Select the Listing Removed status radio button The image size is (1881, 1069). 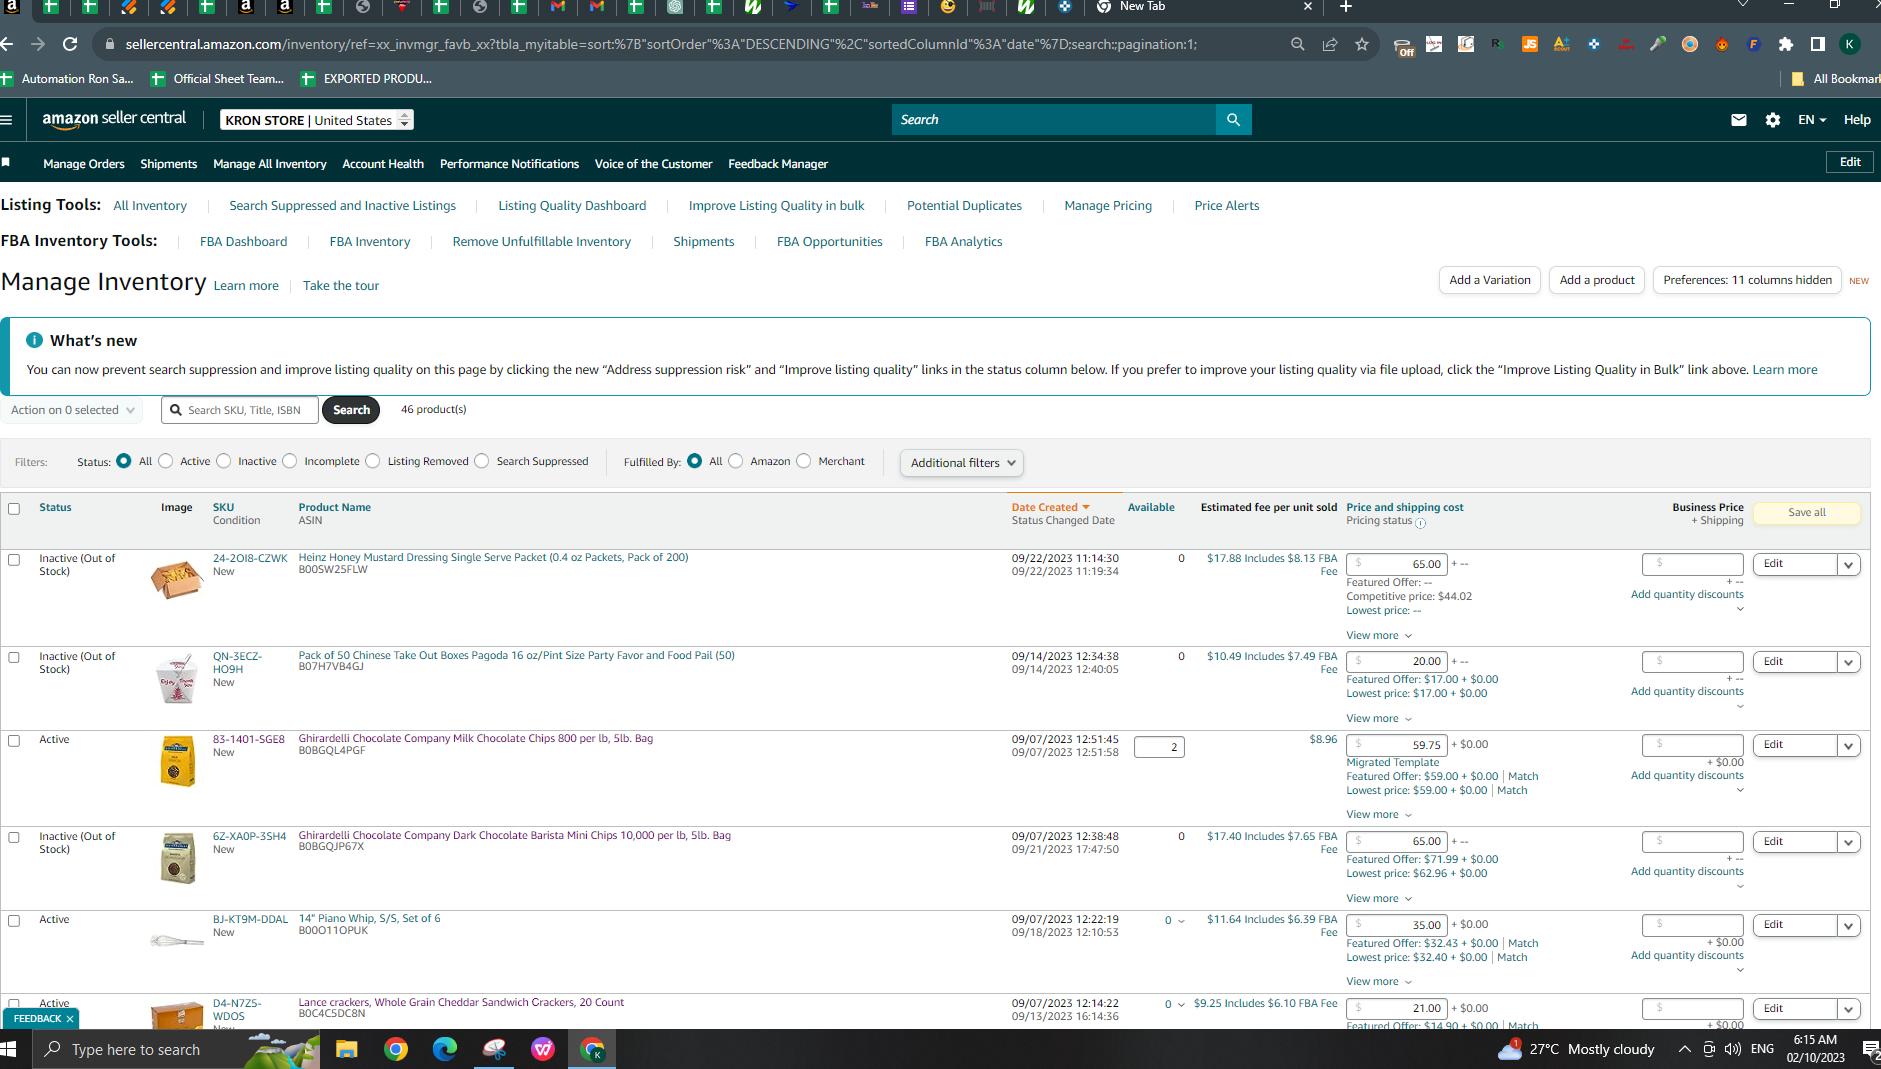coord(373,461)
